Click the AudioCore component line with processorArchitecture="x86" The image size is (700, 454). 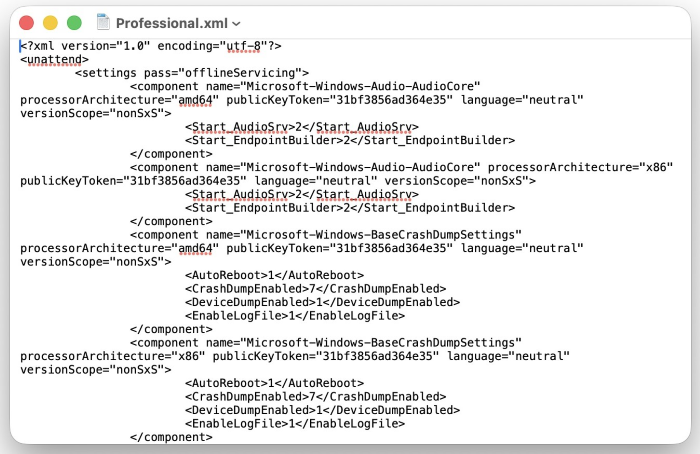(x=401, y=167)
